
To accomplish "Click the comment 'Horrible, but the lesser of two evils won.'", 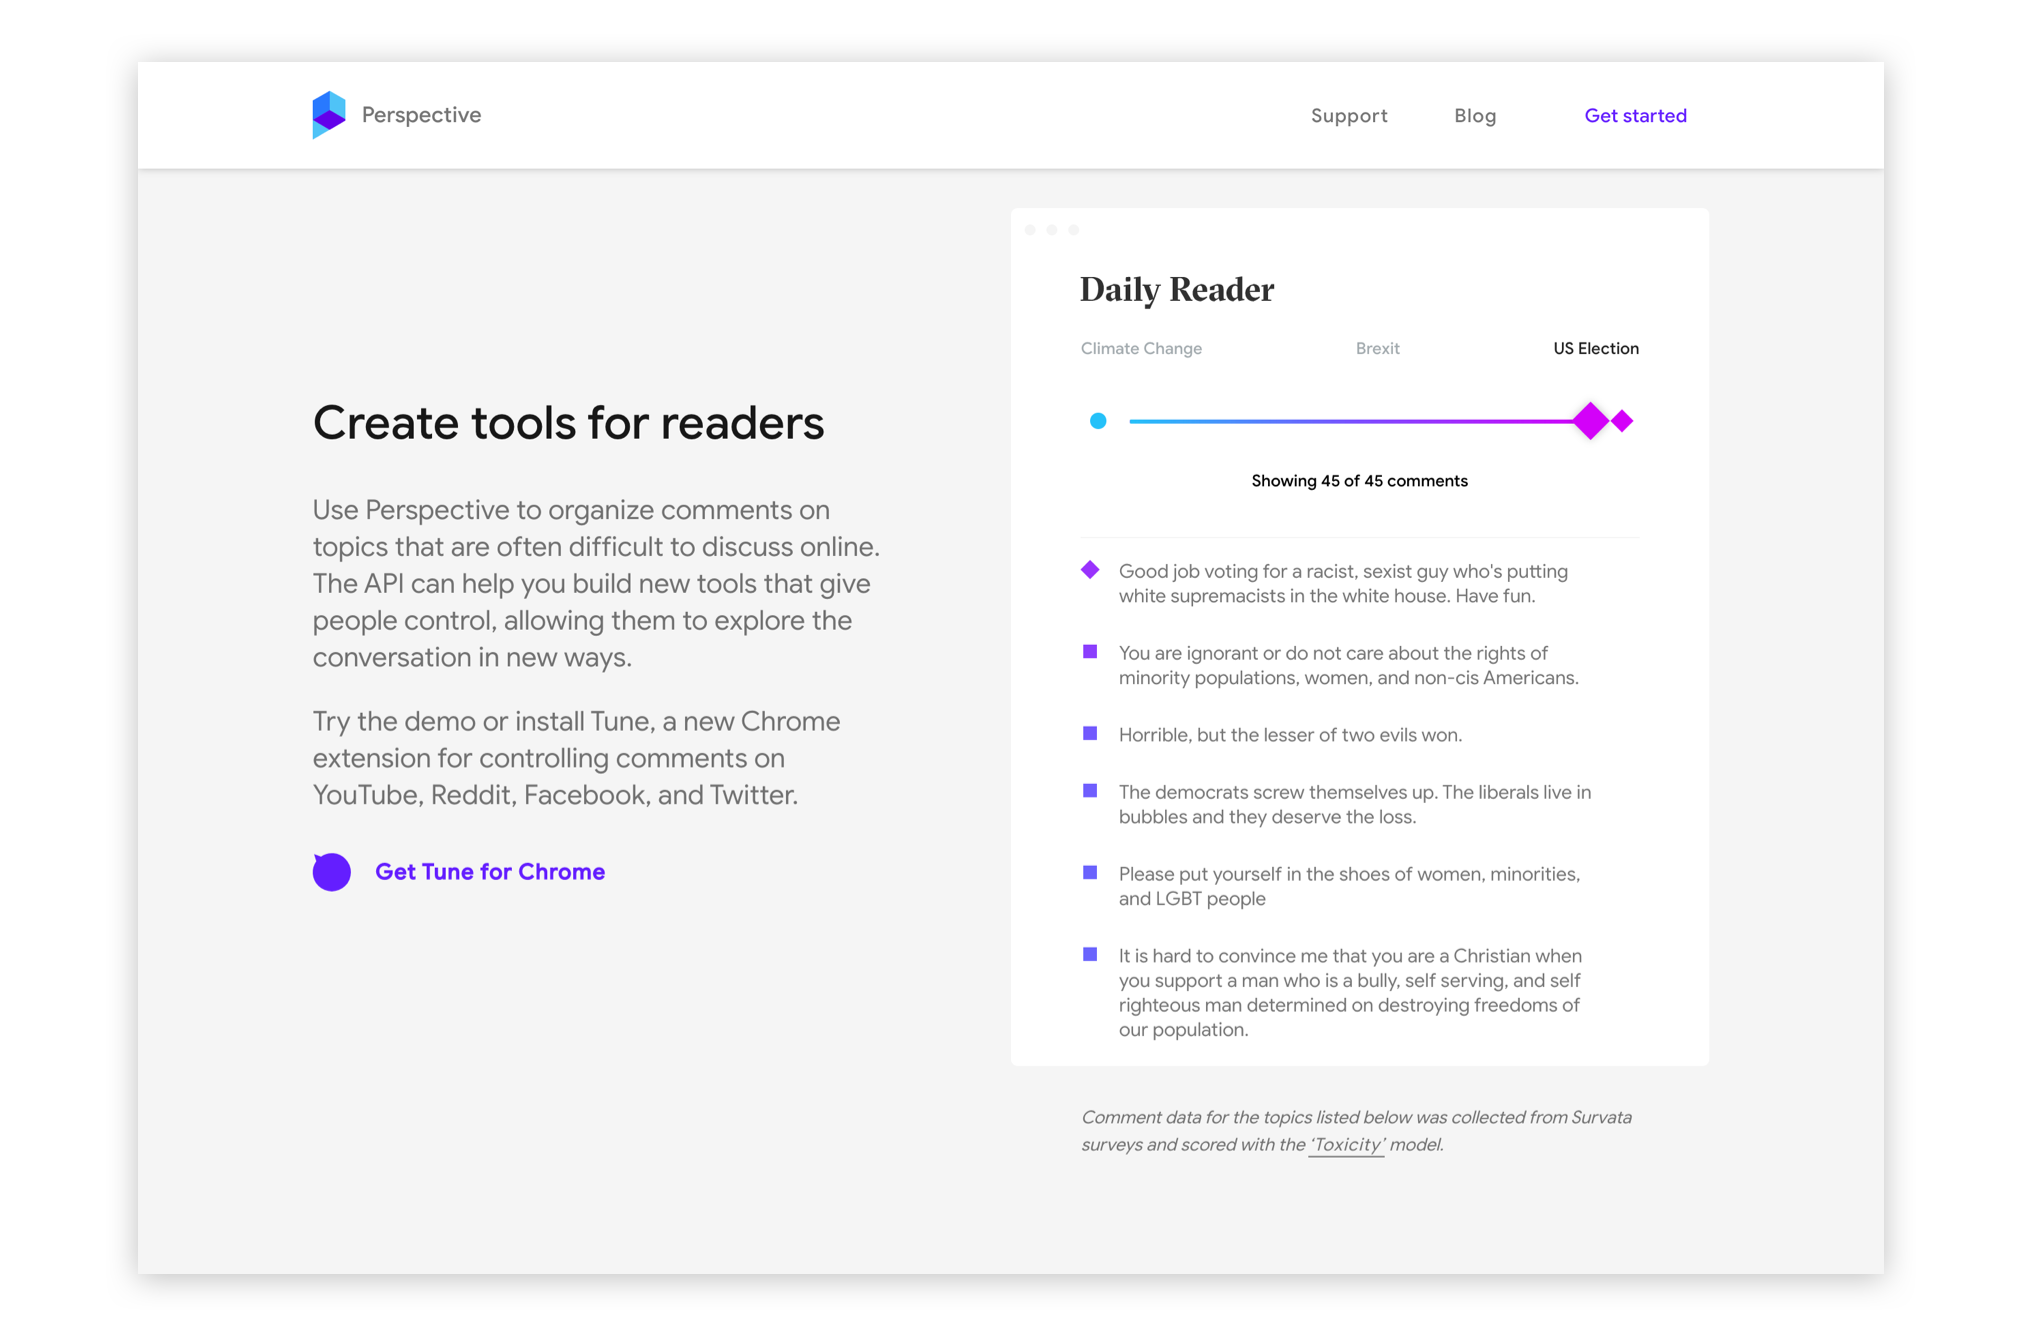I will click(x=1290, y=735).
